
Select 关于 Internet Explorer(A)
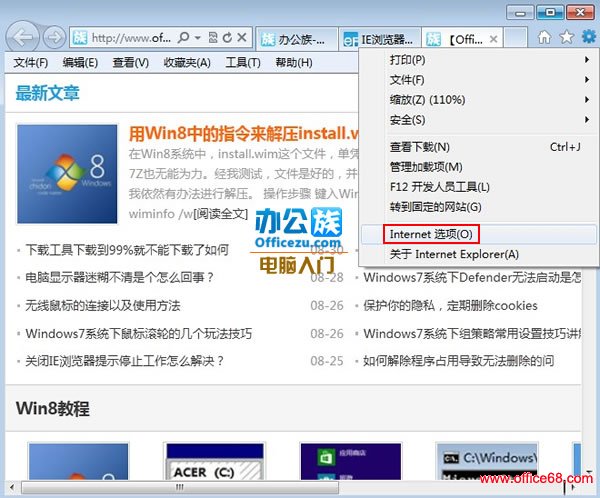click(479, 254)
